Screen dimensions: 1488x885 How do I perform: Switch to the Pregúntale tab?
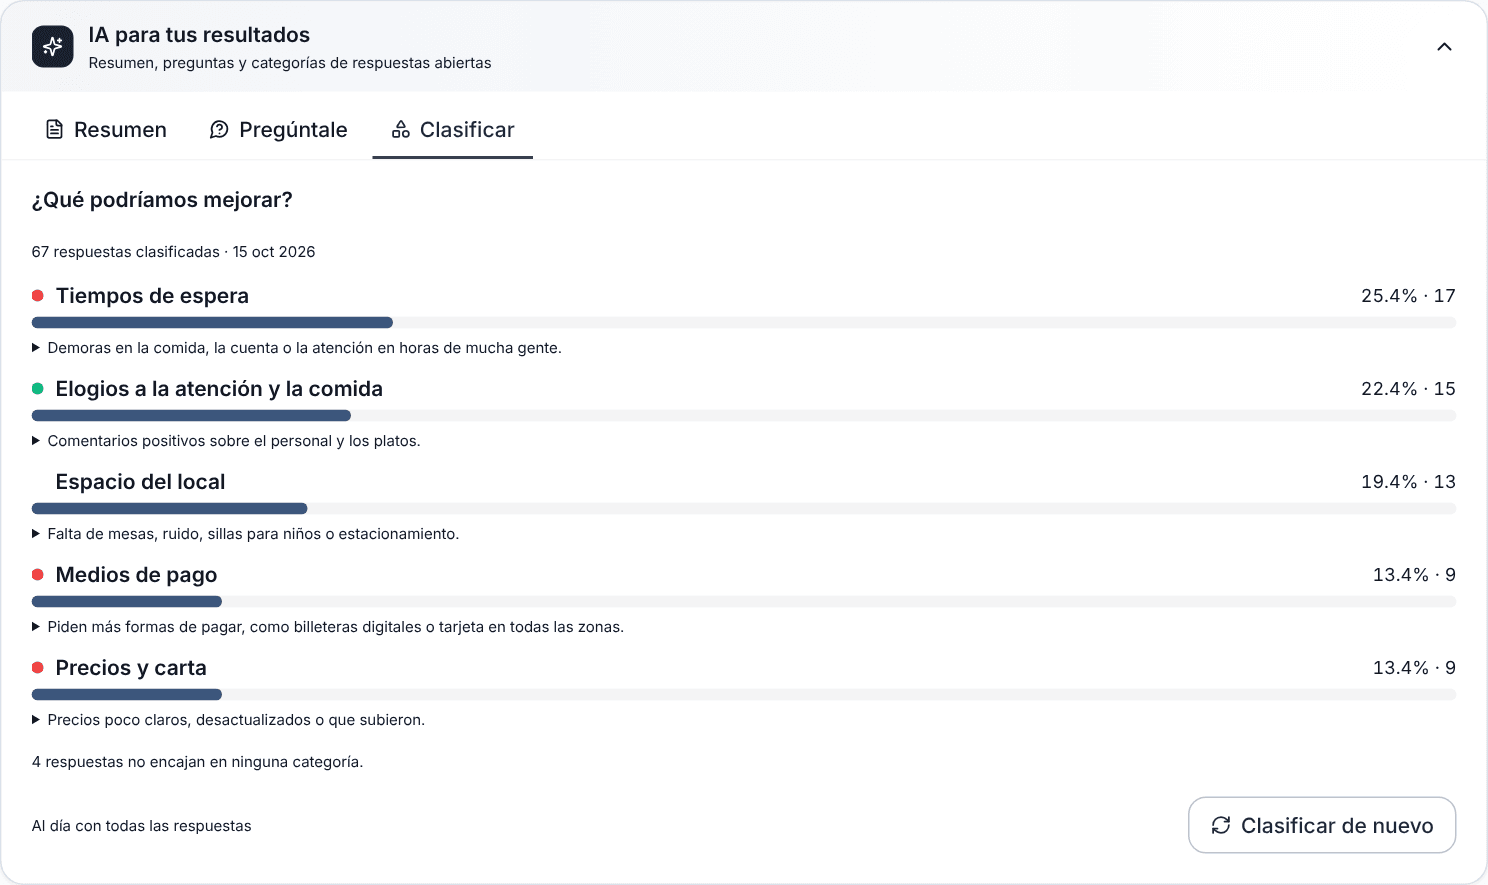tap(278, 129)
